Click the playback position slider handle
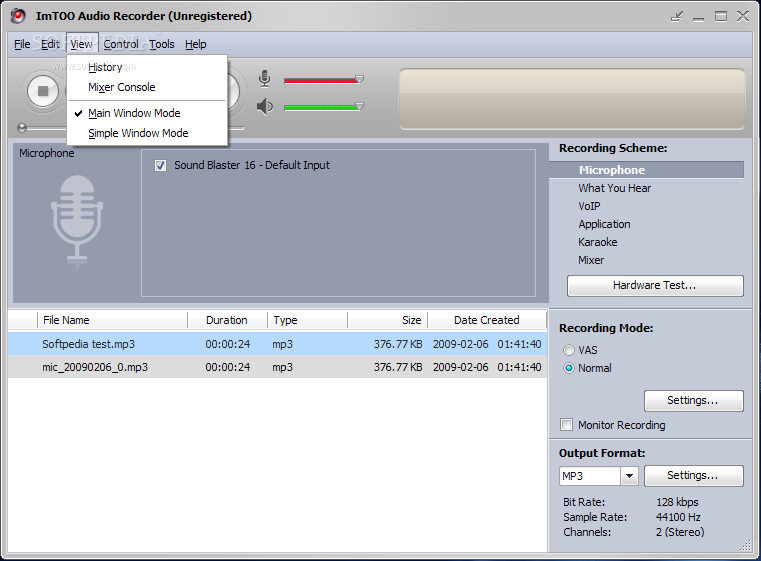This screenshot has height=561, width=761. (x=21, y=128)
